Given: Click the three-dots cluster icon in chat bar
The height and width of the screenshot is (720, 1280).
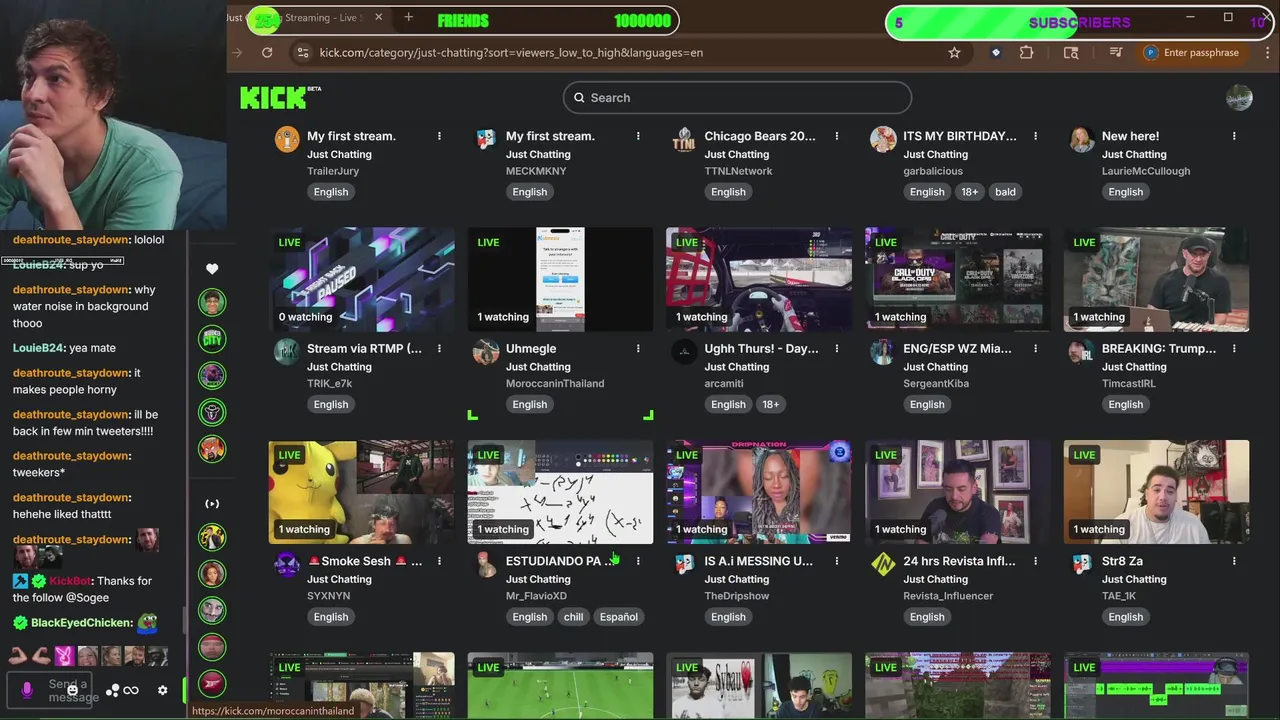Looking at the screenshot, I should tap(112, 690).
